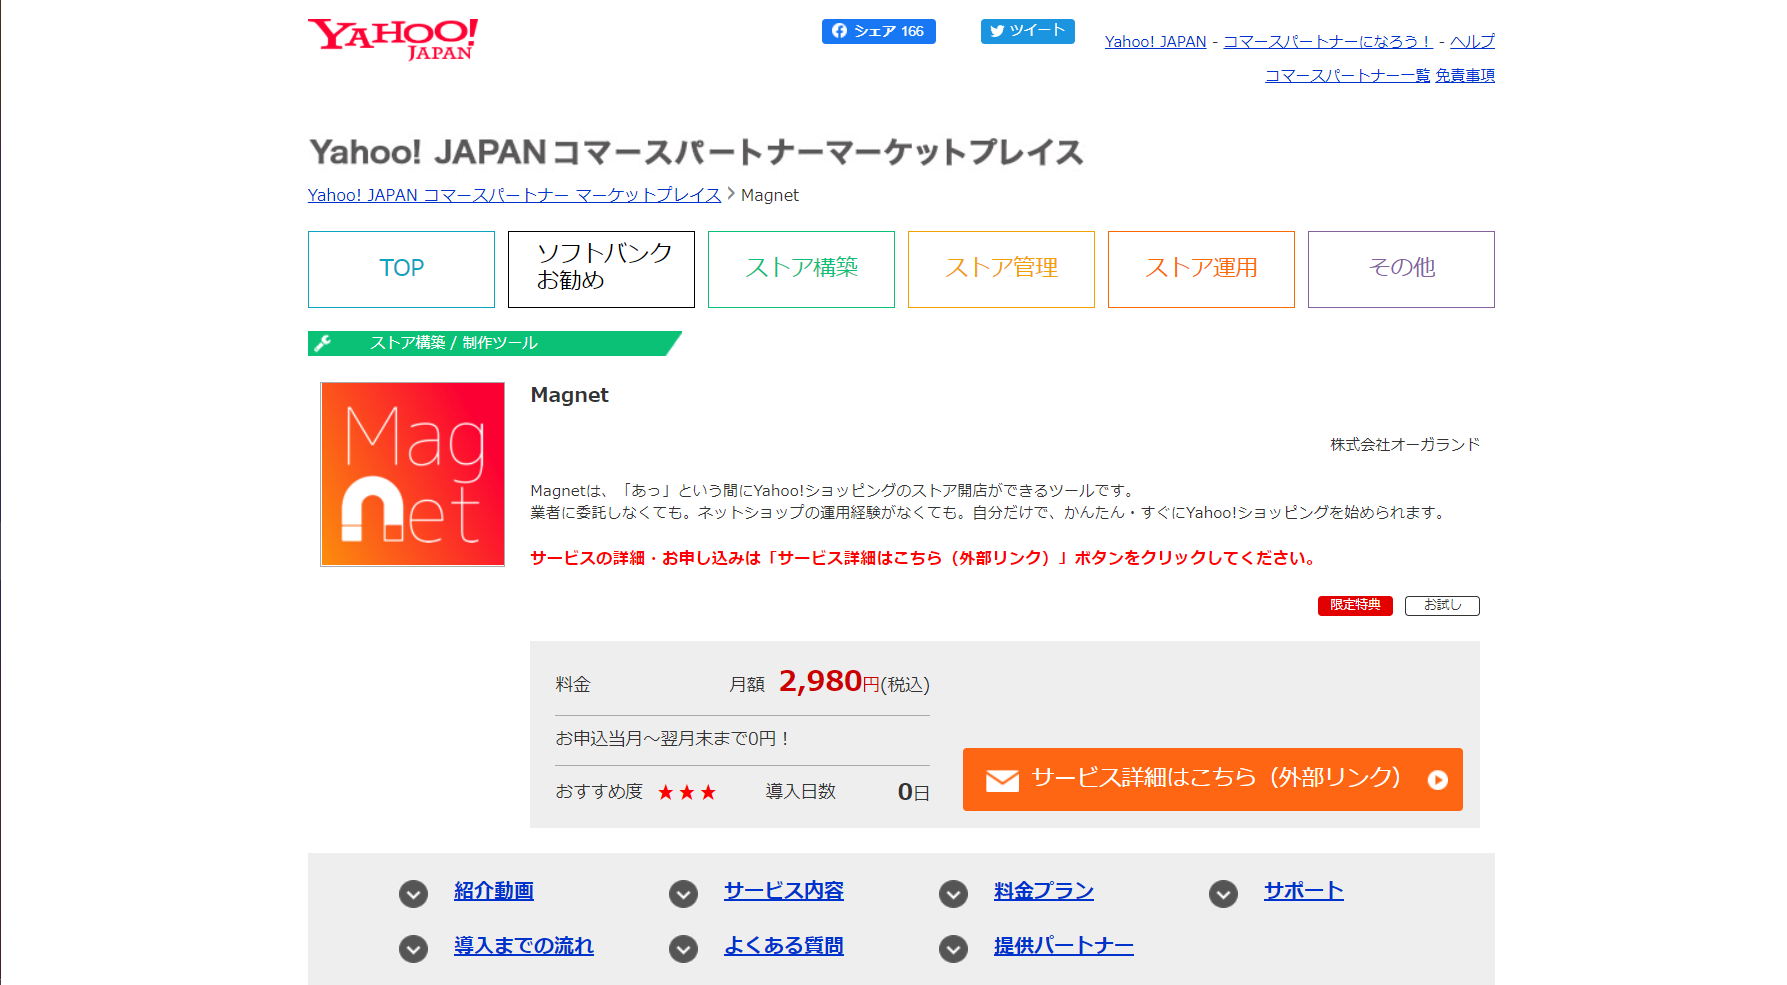This screenshot has height=985, width=1787.
Task: Click the chevron icon beside 提供パートナー
Action: (953, 948)
